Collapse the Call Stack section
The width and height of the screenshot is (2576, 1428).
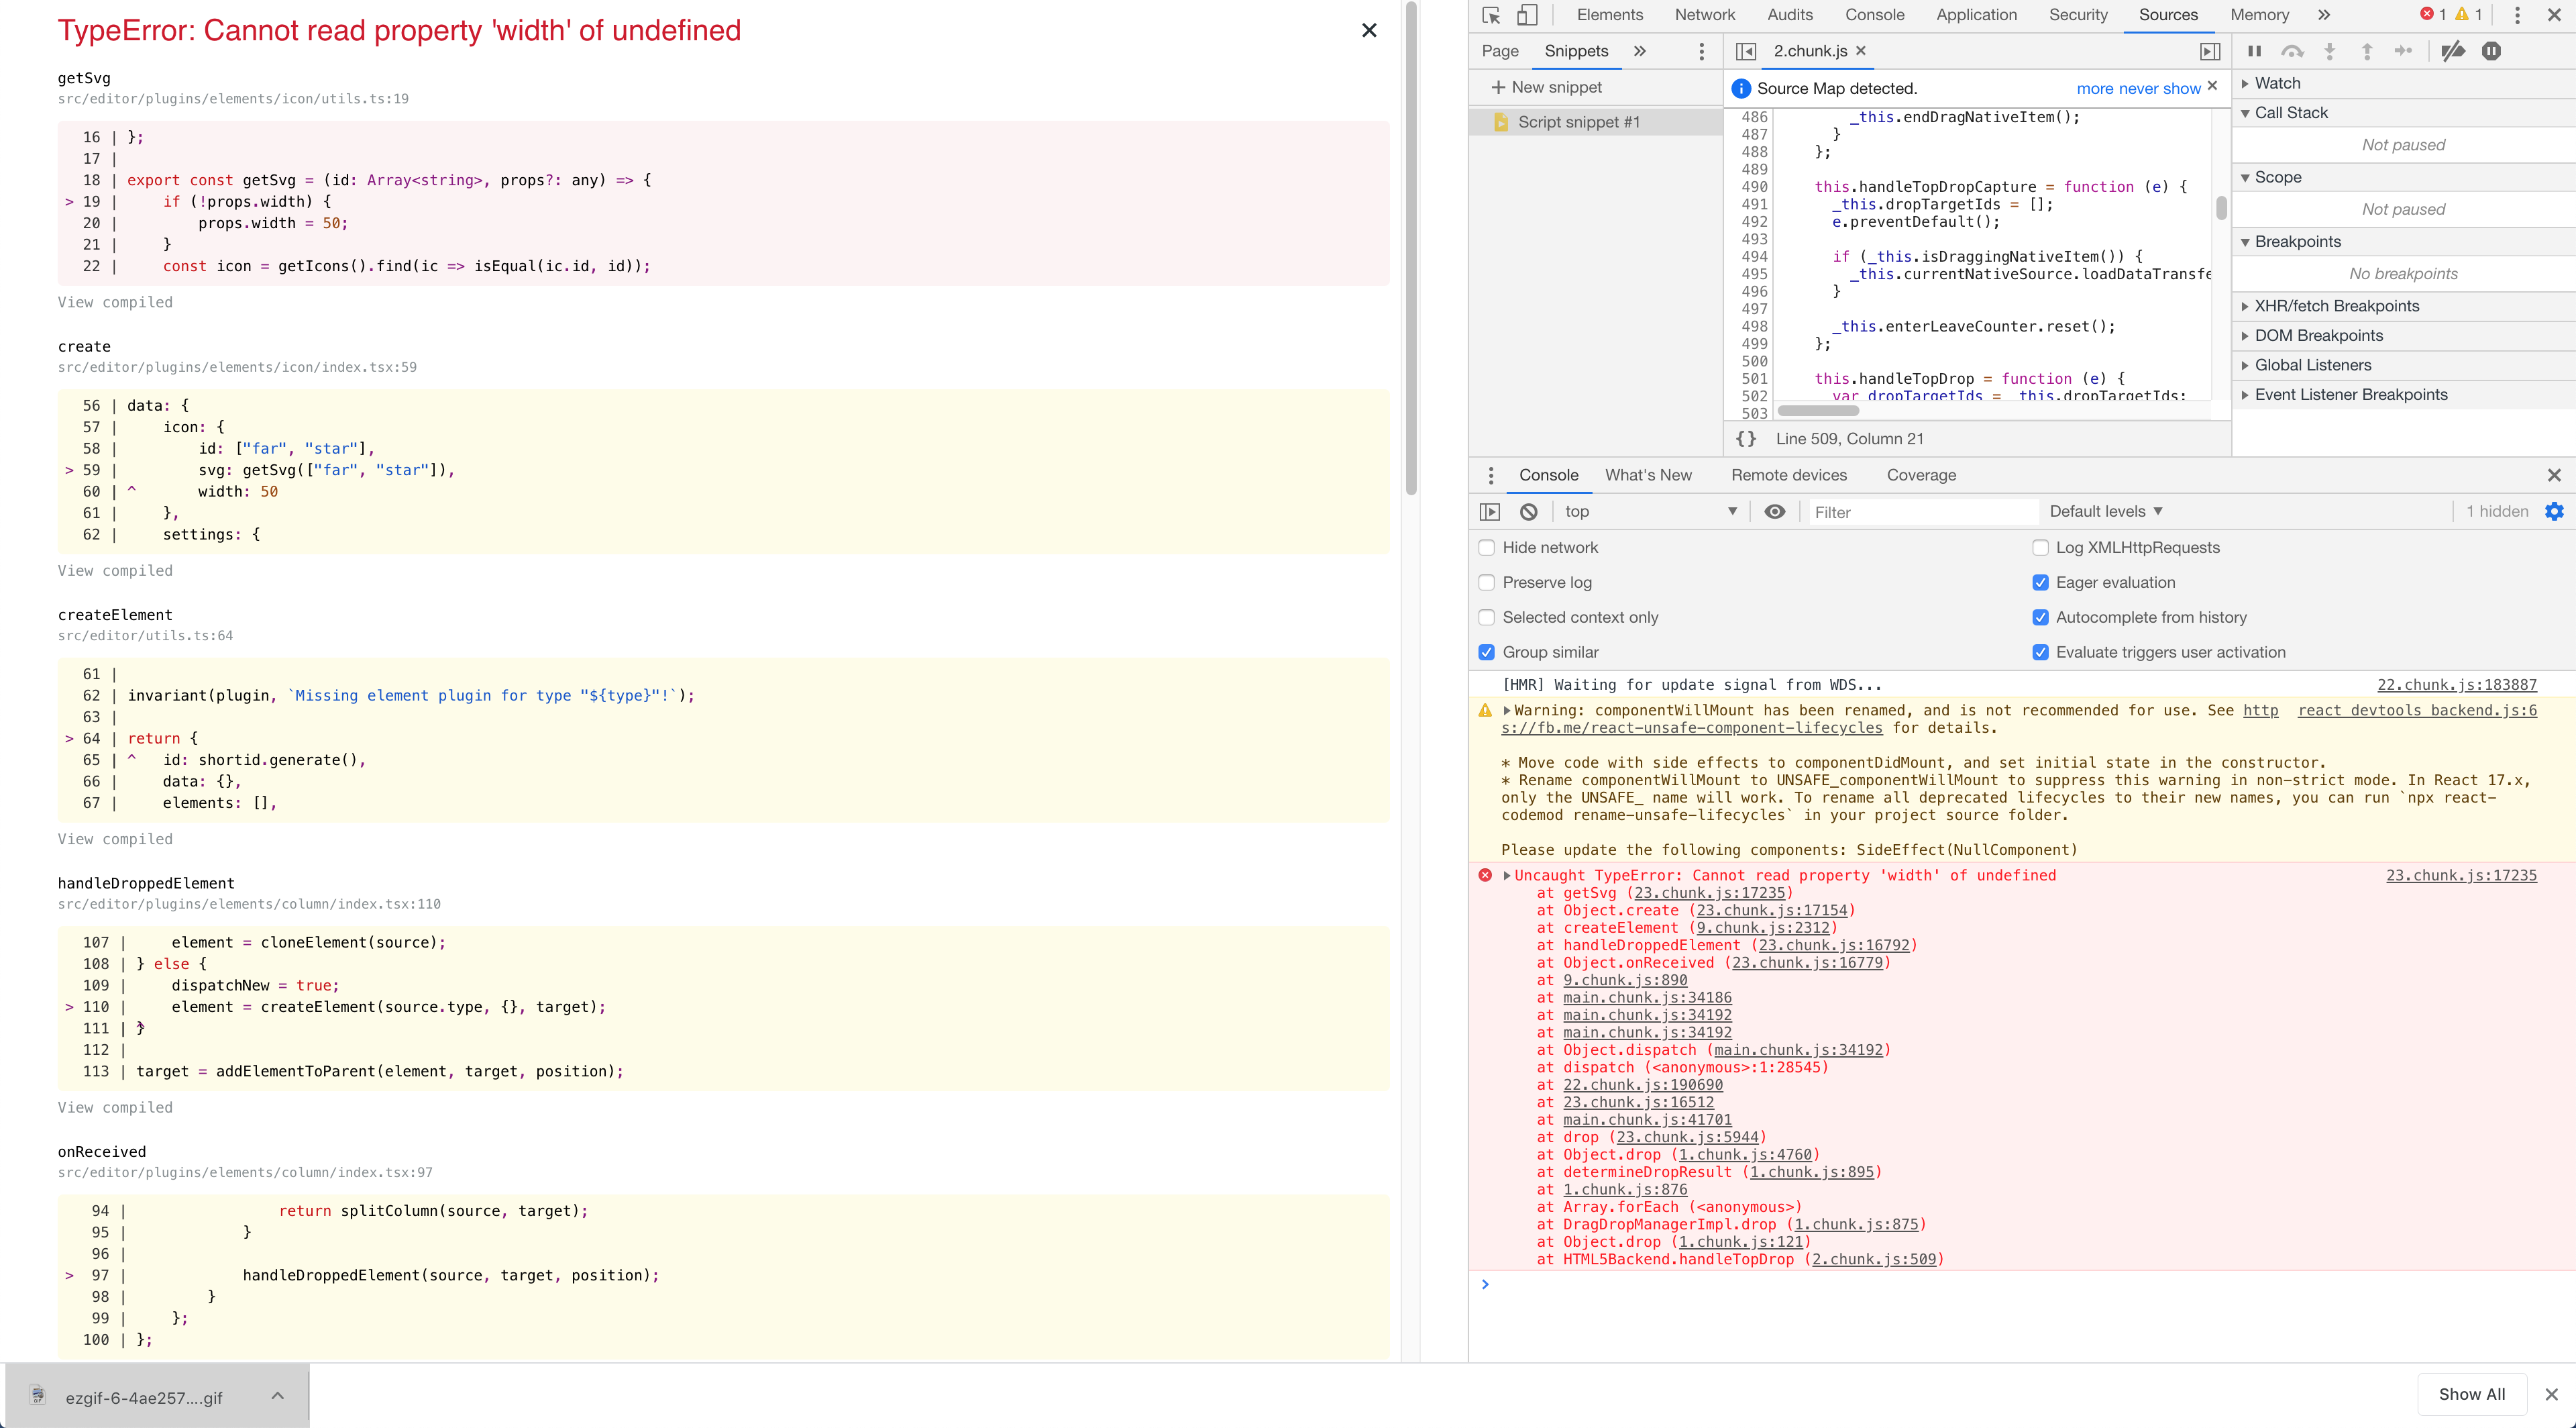pos(2403,113)
